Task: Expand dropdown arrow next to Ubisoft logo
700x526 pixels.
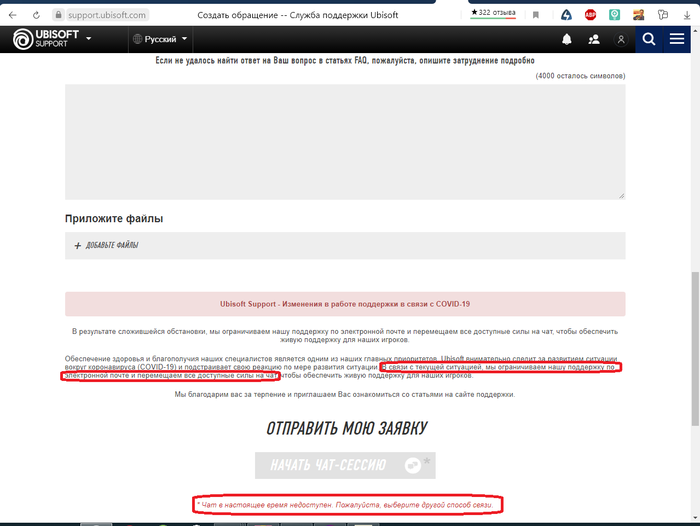Action: [x=89, y=39]
